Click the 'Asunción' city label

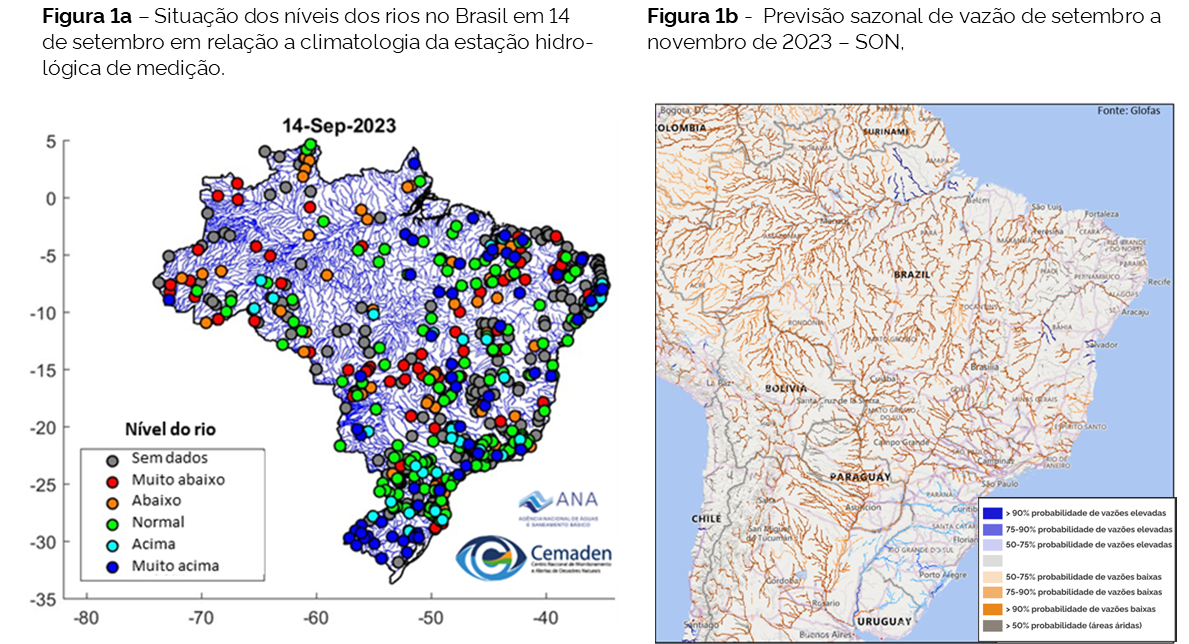(x=863, y=507)
